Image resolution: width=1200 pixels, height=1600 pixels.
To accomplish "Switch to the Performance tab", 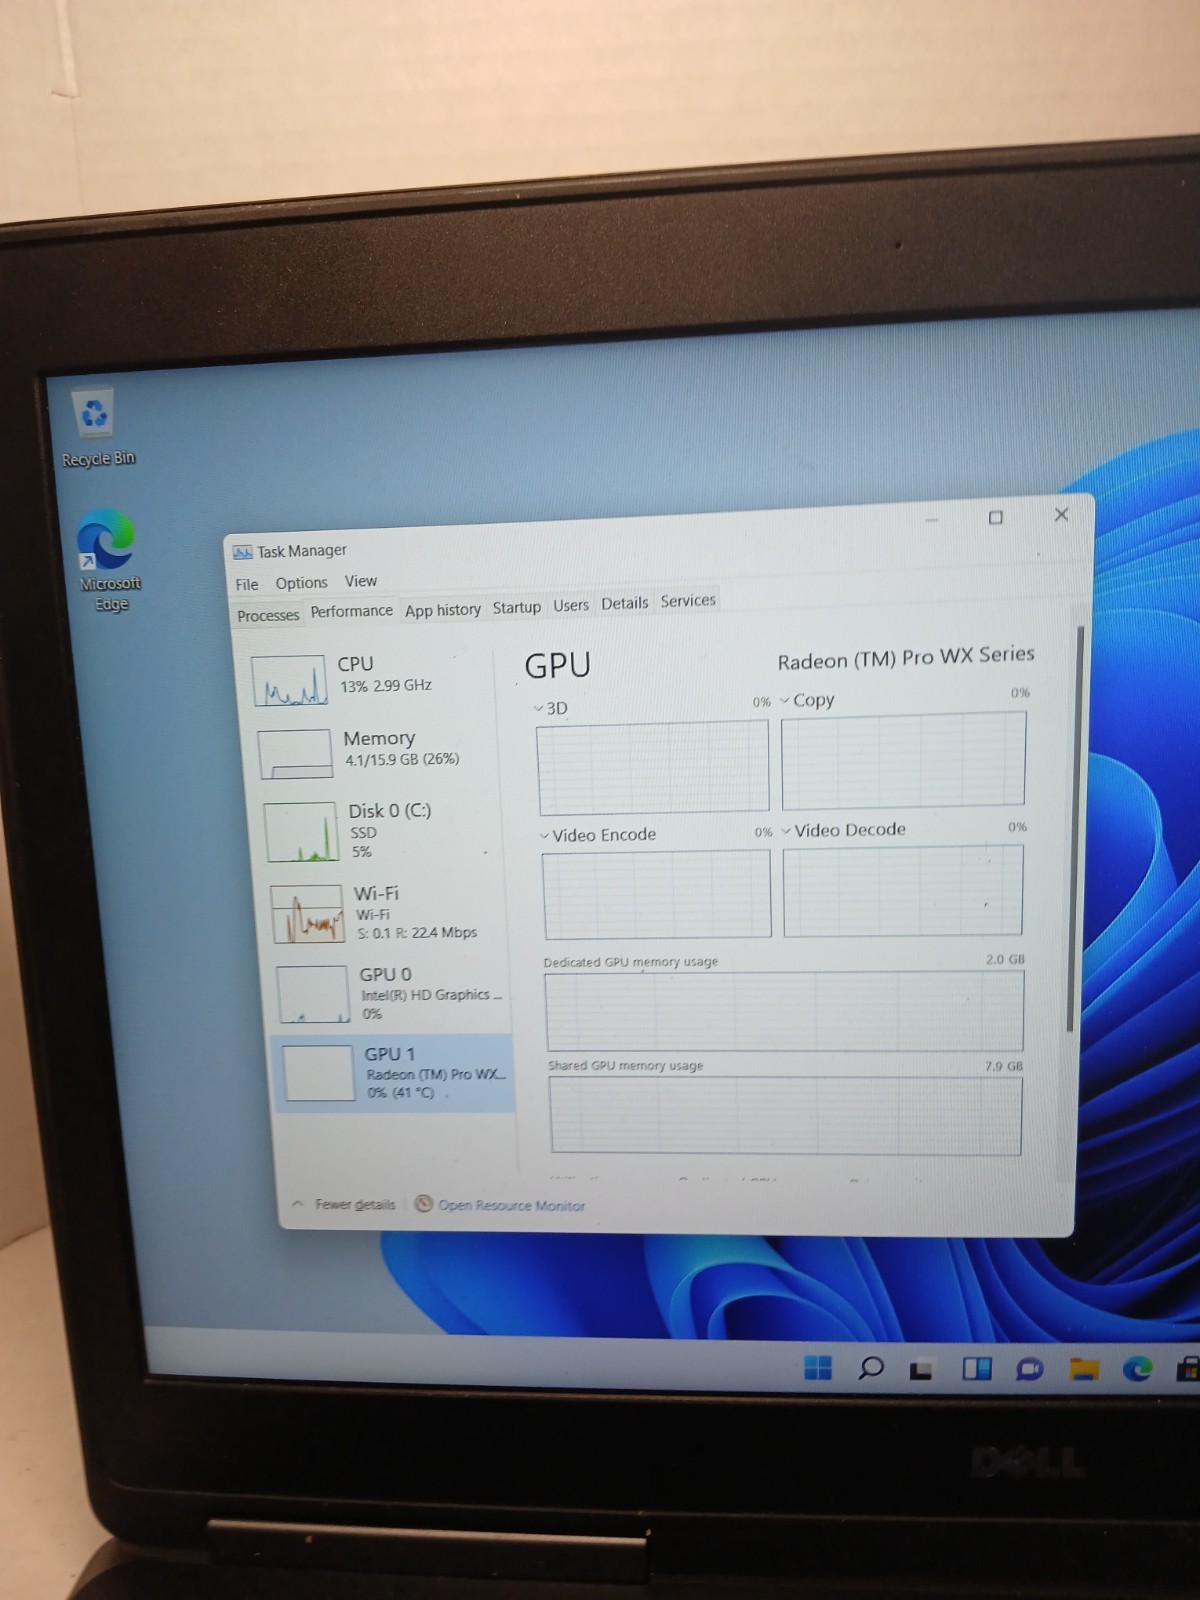I will point(351,611).
